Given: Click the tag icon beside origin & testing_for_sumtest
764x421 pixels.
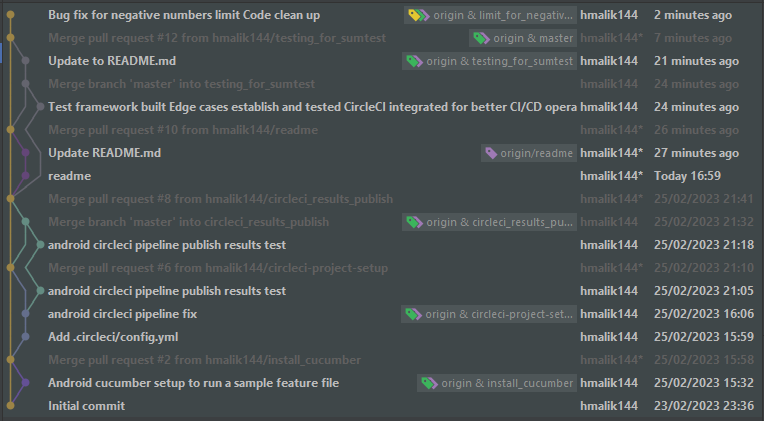Looking at the screenshot, I should click(414, 61).
